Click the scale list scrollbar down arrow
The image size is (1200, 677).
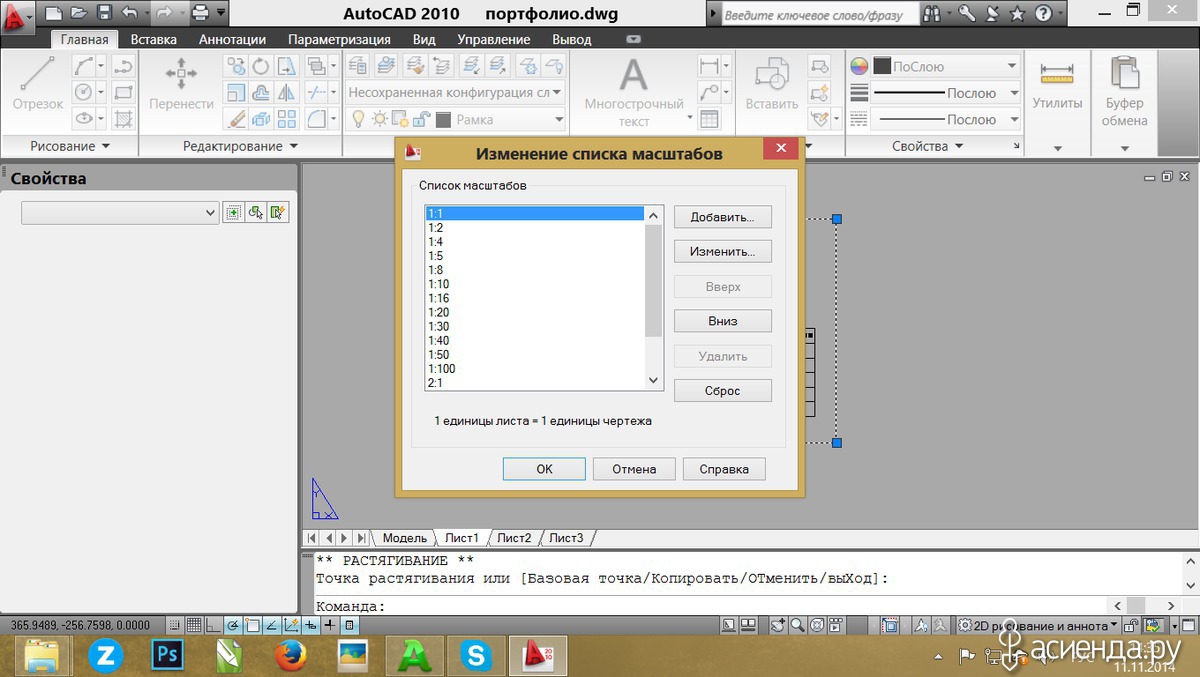(654, 380)
